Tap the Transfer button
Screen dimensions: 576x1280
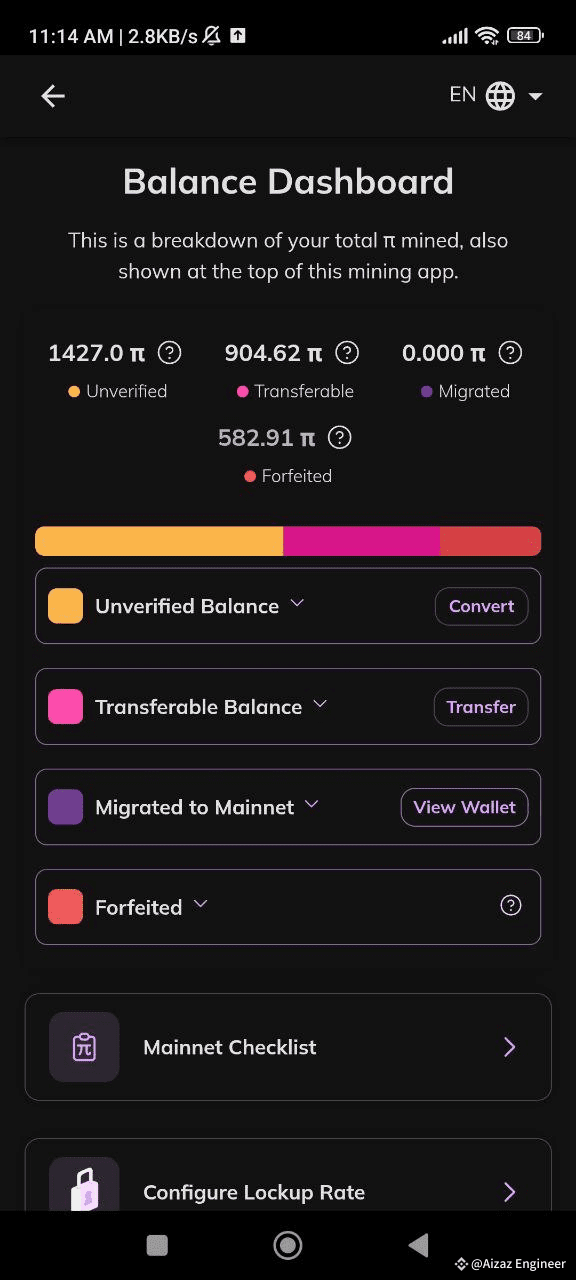pos(481,707)
